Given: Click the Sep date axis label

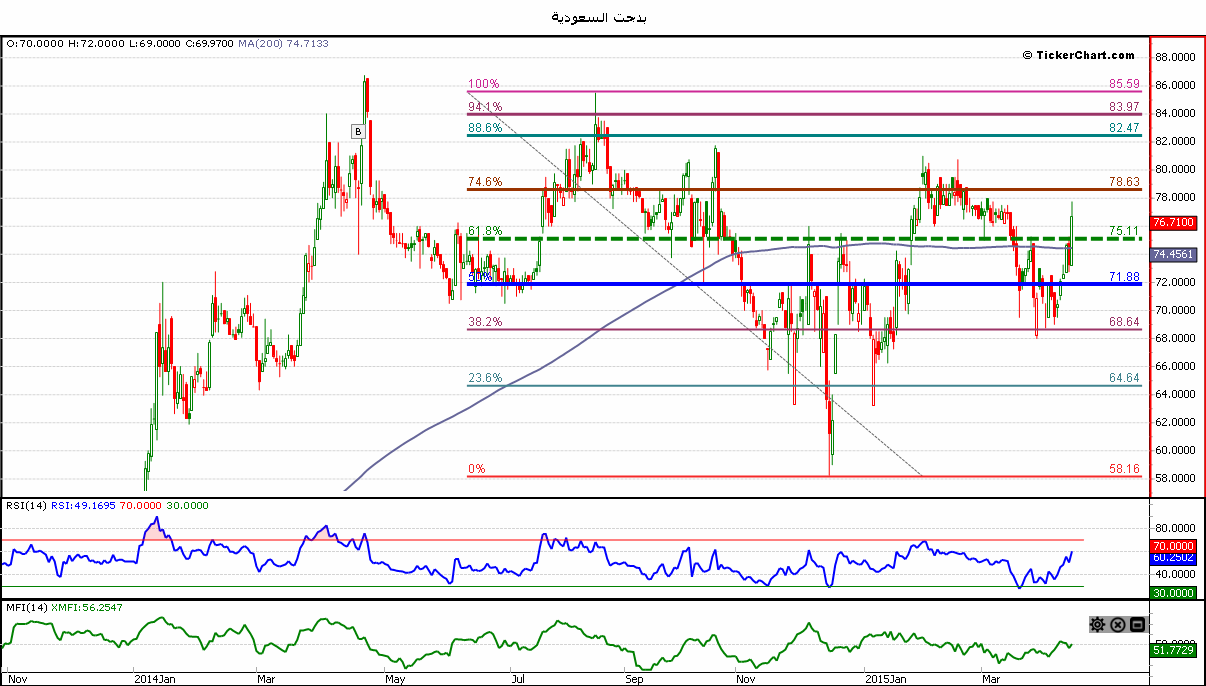Looking at the screenshot, I should click(635, 677).
